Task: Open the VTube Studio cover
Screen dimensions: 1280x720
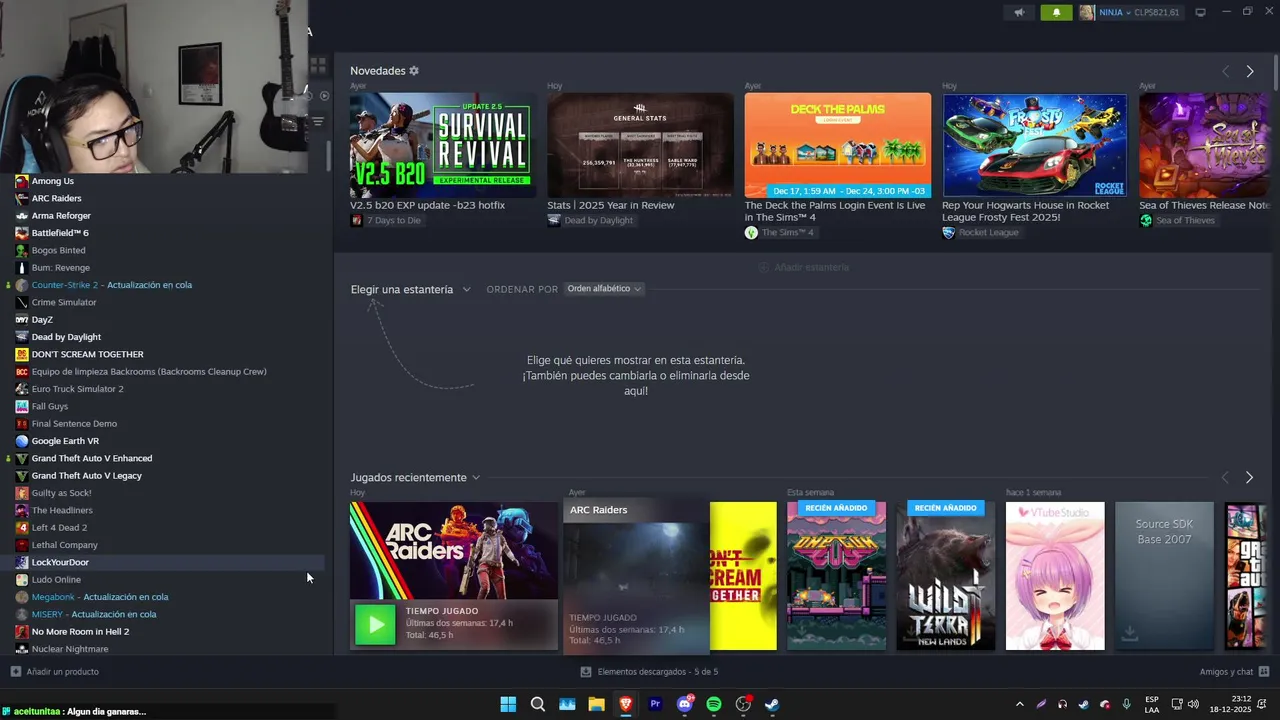Action: tap(1055, 576)
